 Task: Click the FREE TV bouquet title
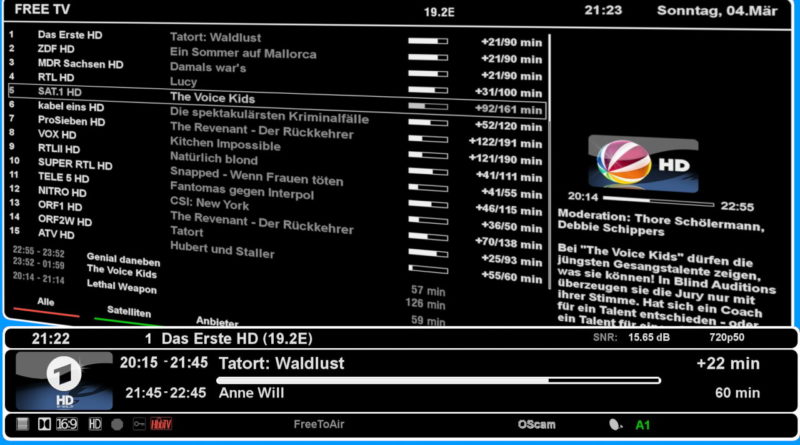42,10
